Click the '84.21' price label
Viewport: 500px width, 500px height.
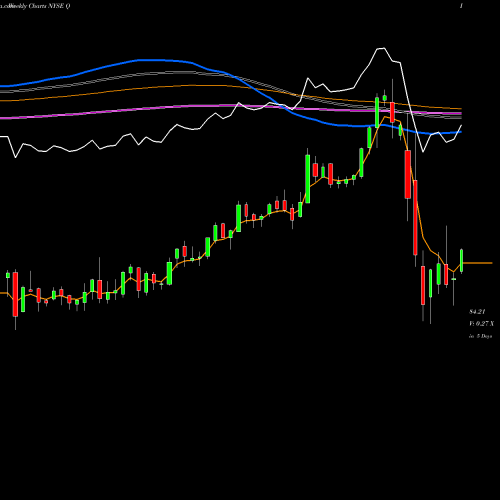pyautogui.click(x=477, y=312)
